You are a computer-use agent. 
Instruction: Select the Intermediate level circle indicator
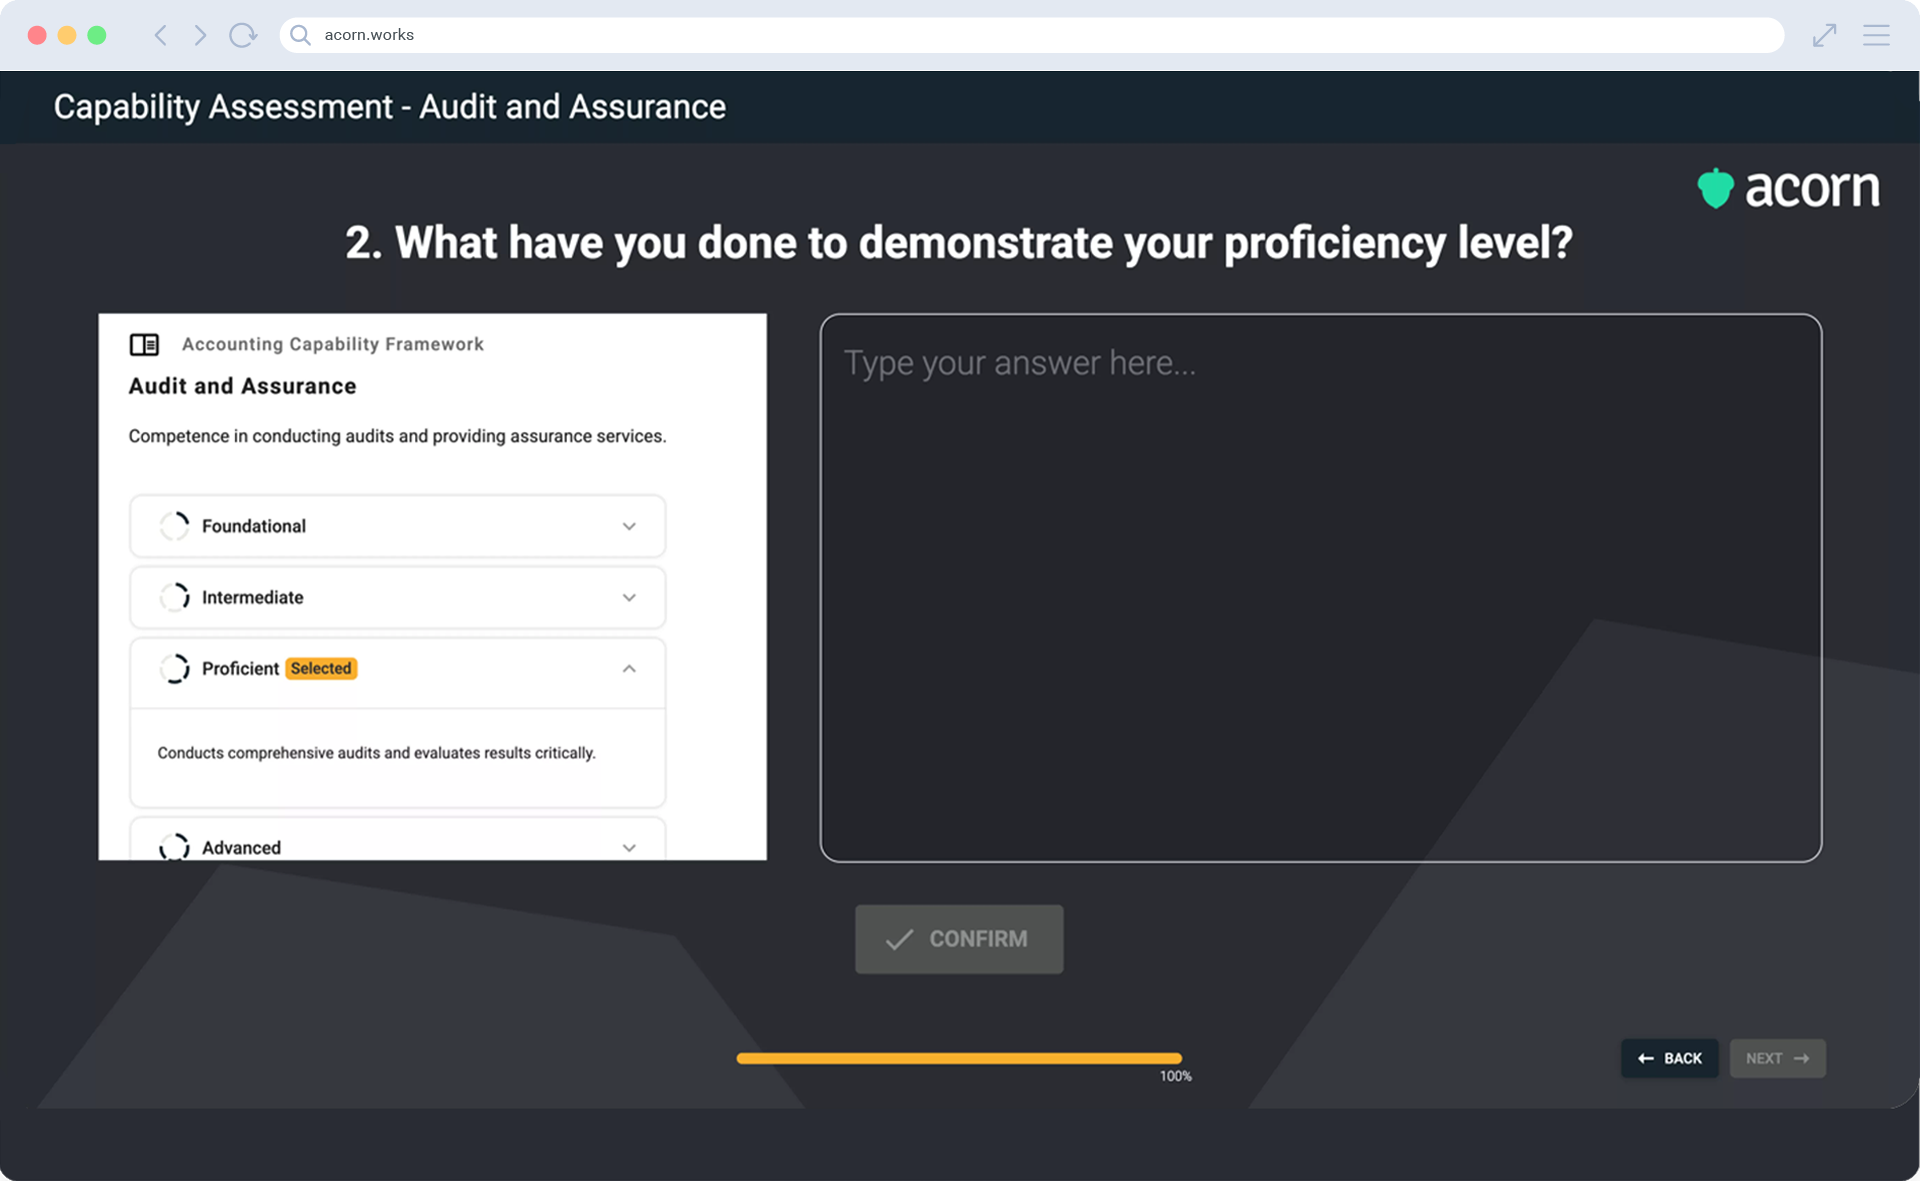point(174,597)
